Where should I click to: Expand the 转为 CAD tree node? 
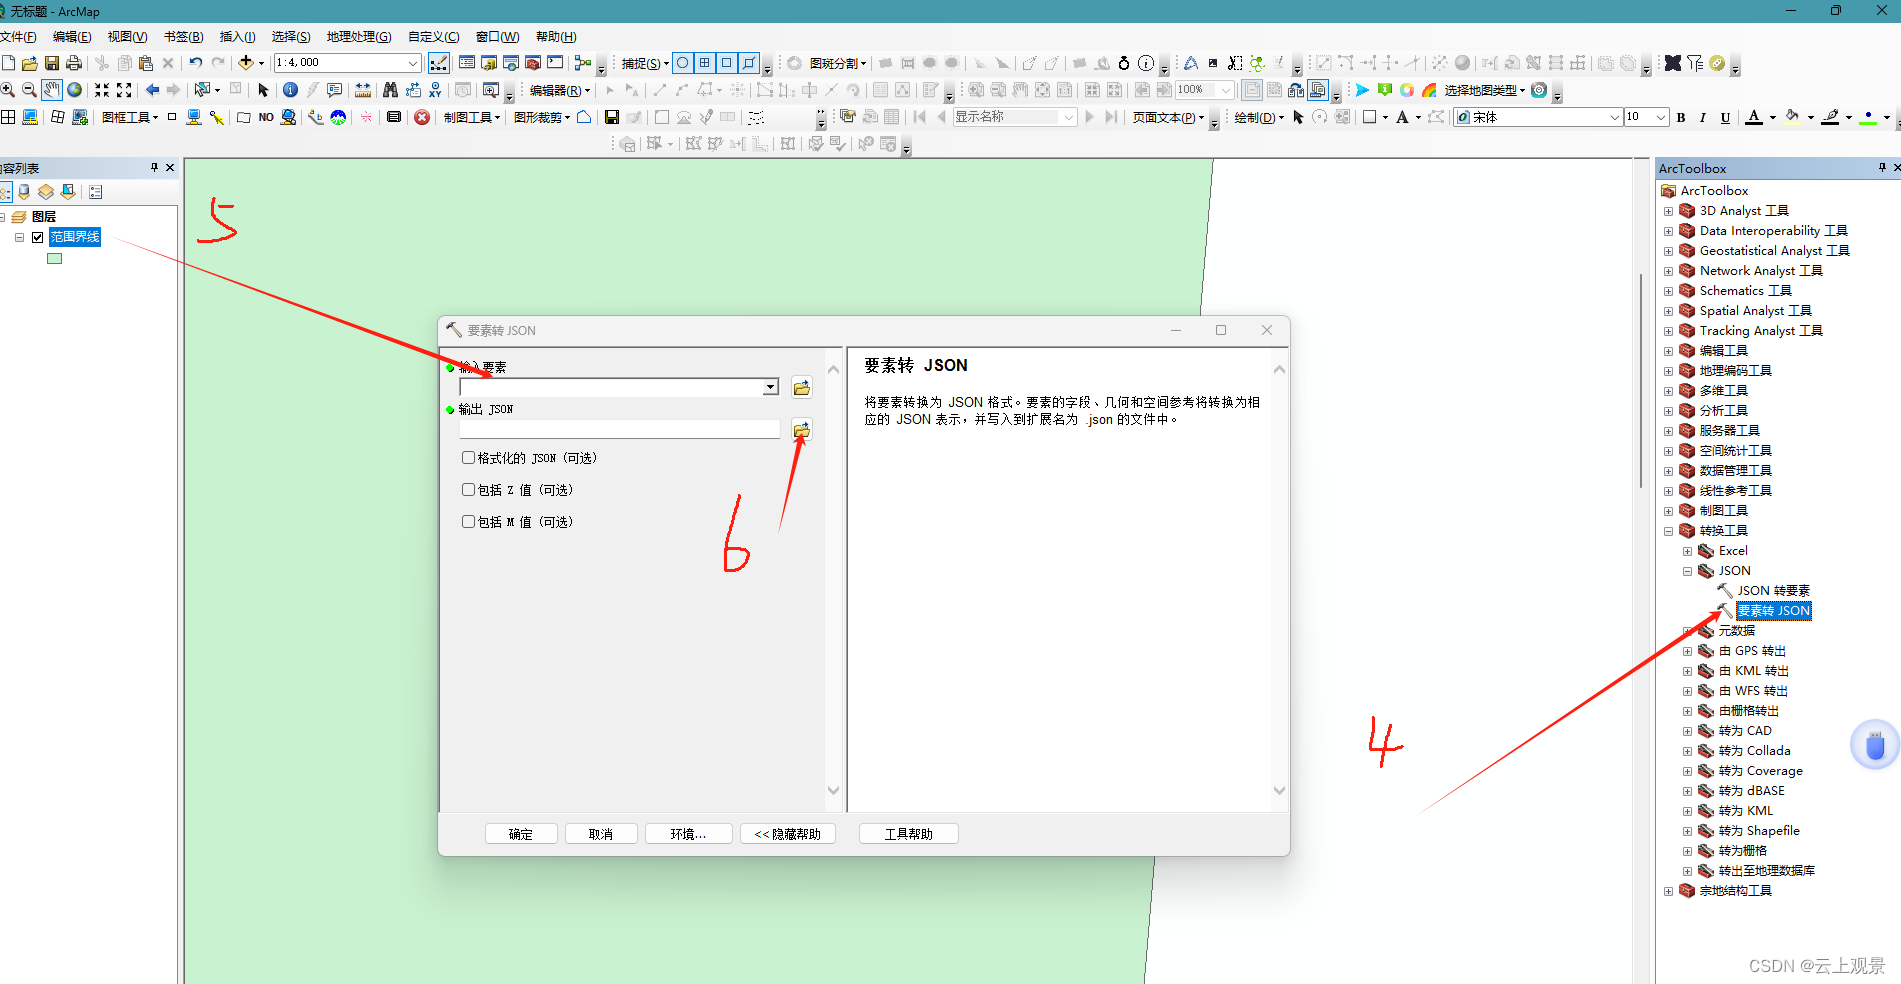point(1687,730)
